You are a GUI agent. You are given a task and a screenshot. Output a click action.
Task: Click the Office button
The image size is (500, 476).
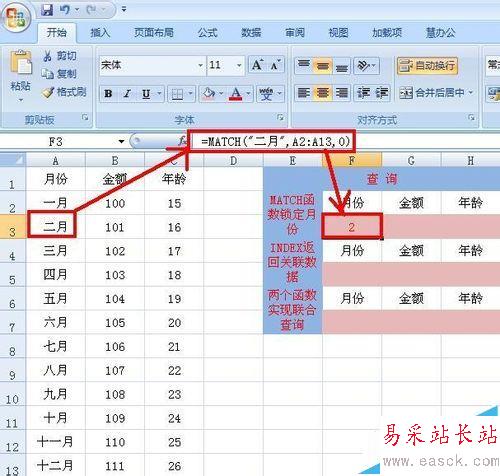[16, 17]
